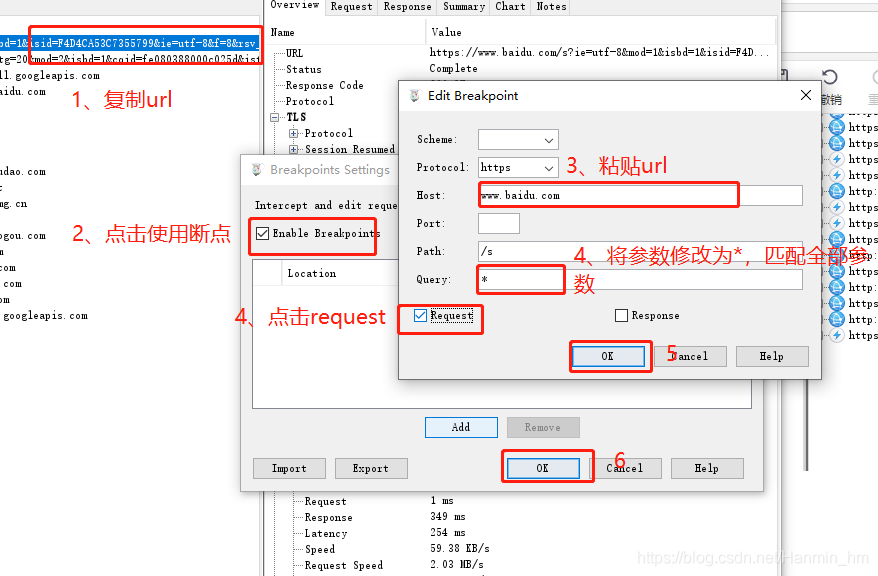
Task: Select the Request Speed row
Action: (344, 565)
